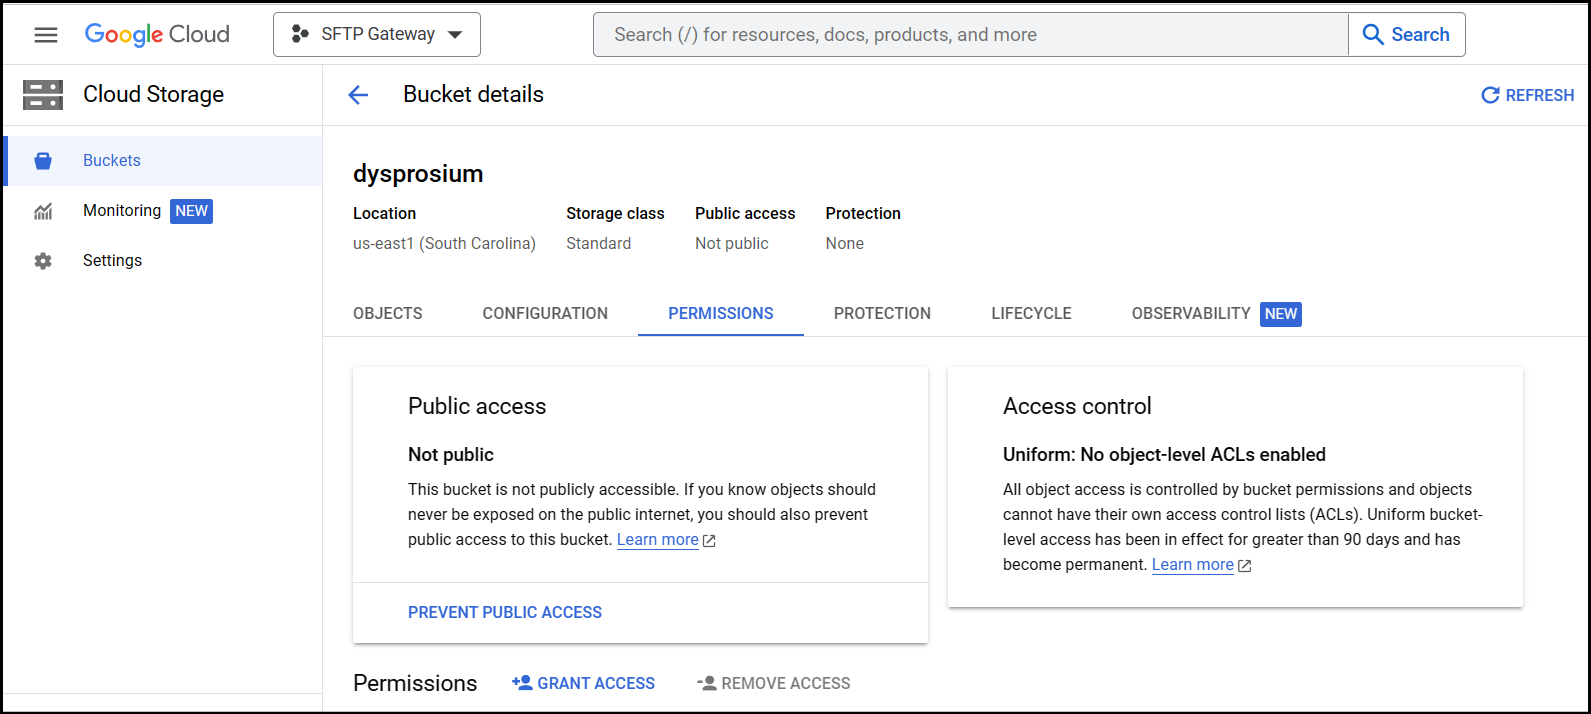Screen dimensions: 1591x714
Task: Open Settings in the sidebar
Action: (x=163, y=261)
